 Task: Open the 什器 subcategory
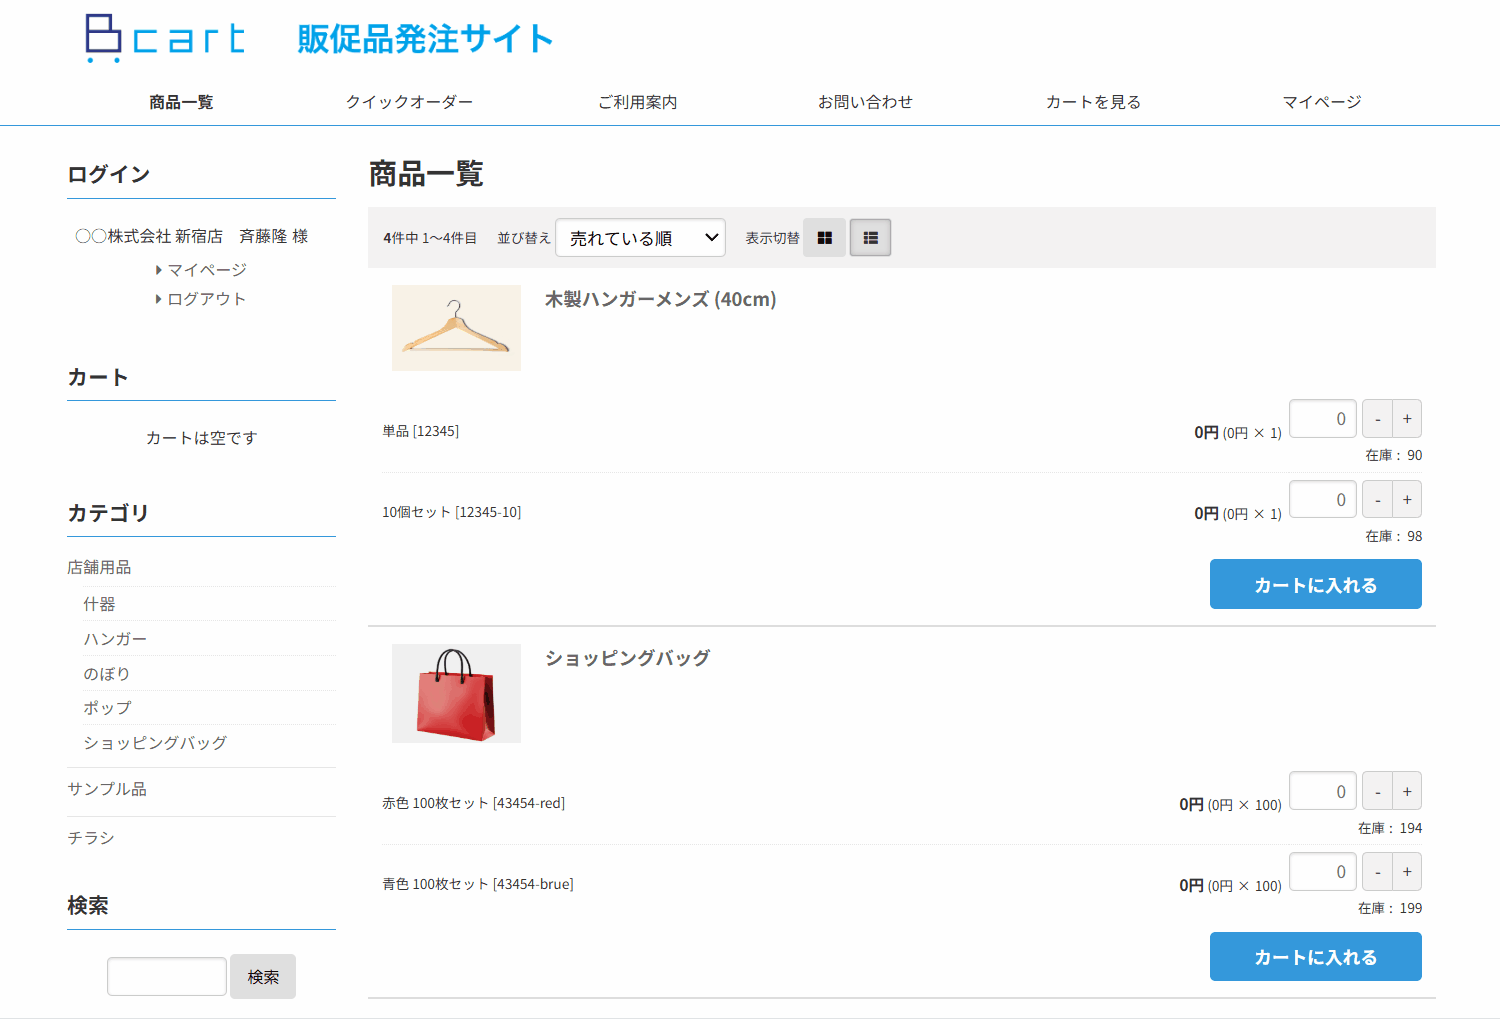pyautogui.click(x=99, y=604)
